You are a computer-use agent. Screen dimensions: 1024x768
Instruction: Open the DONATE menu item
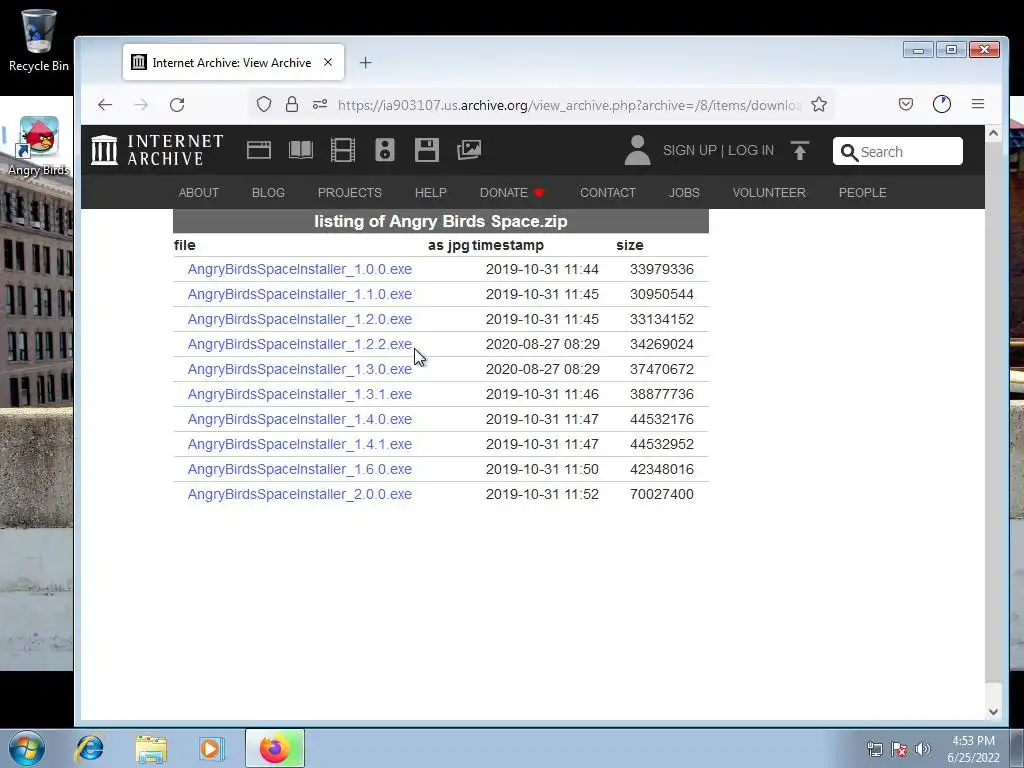(x=512, y=193)
